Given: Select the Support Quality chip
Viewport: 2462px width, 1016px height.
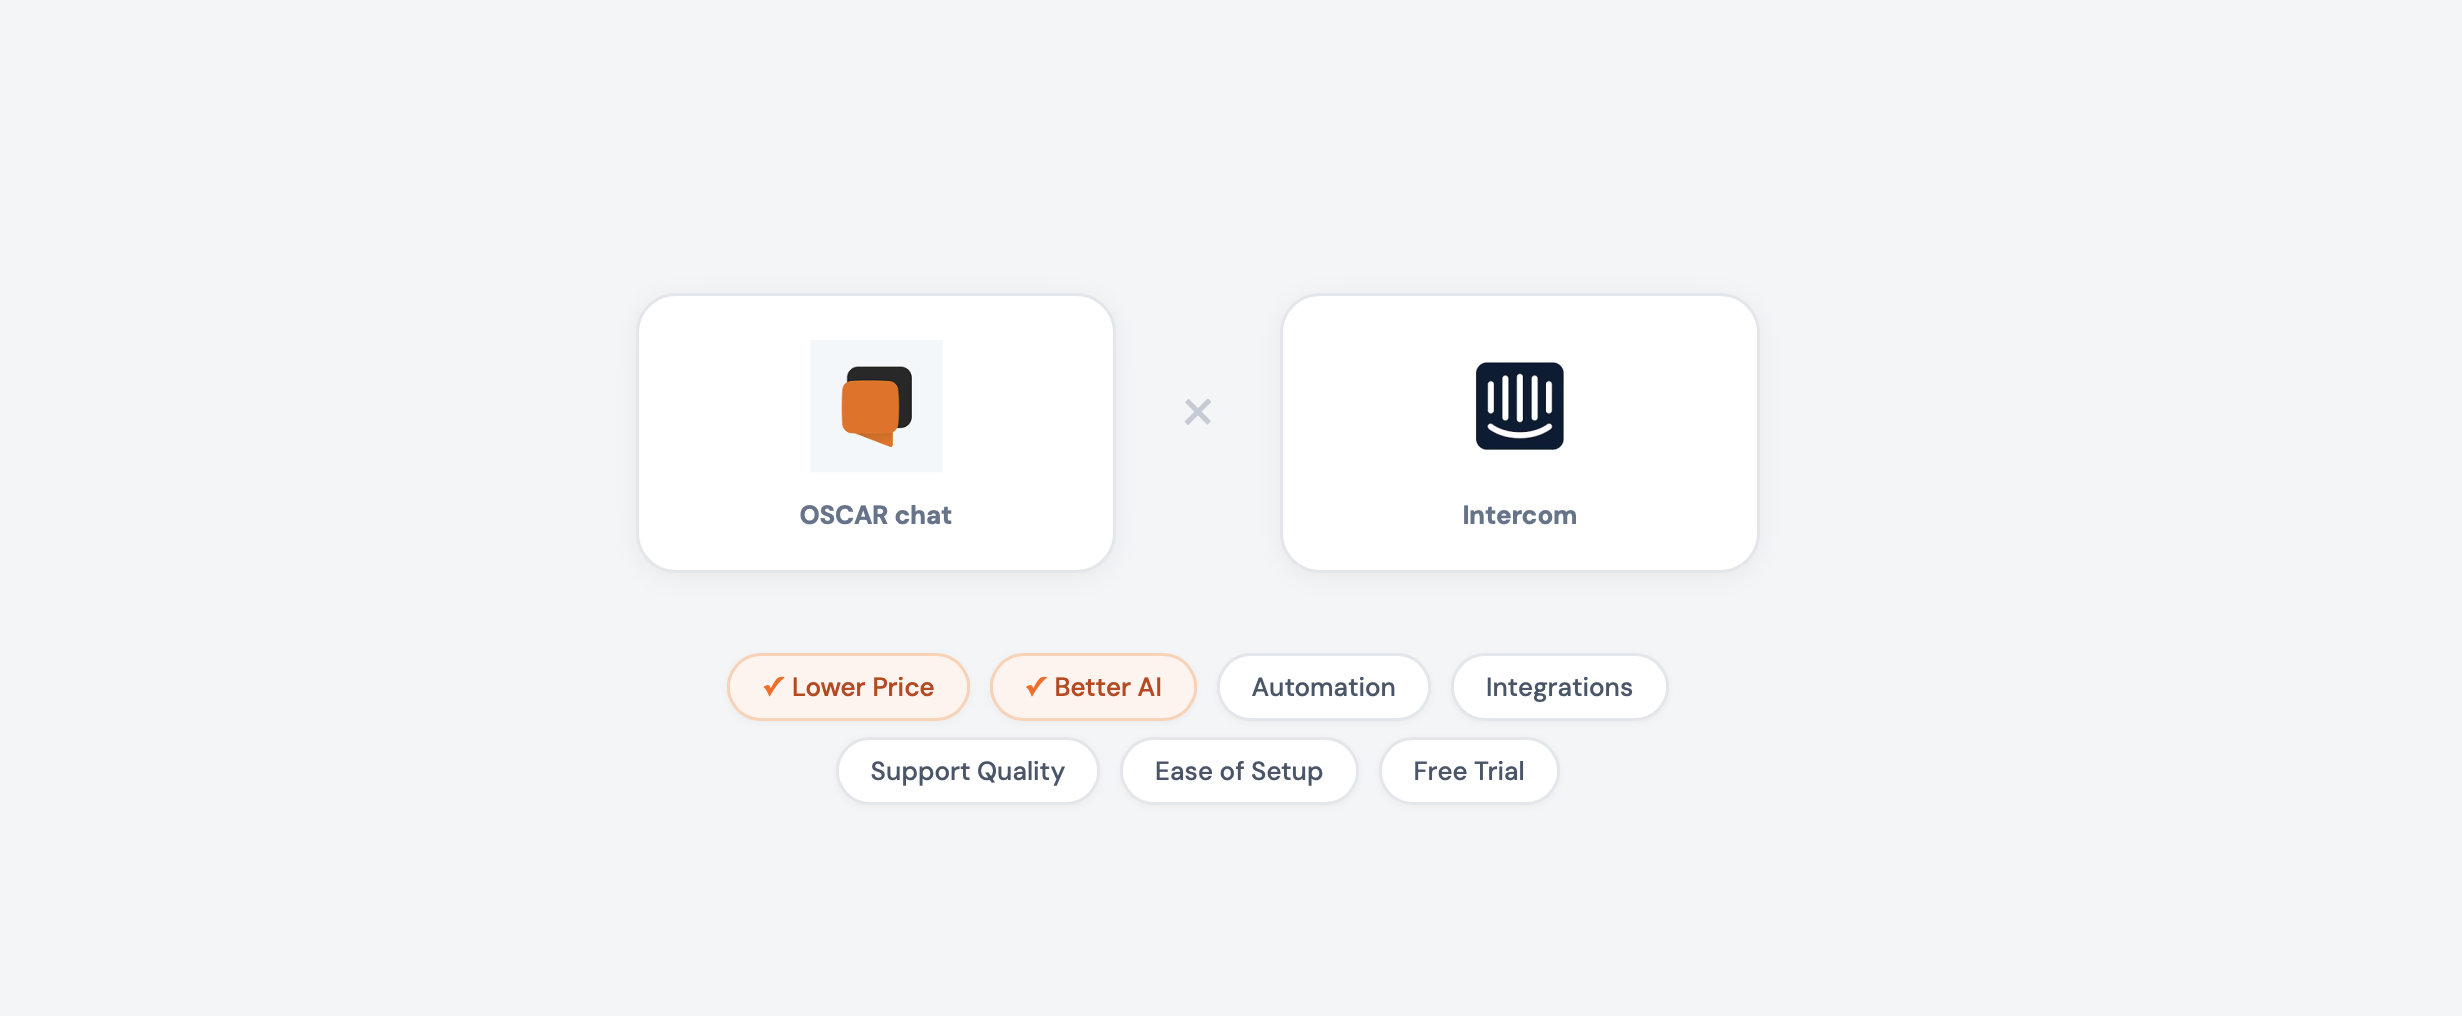Looking at the screenshot, I should coord(967,770).
